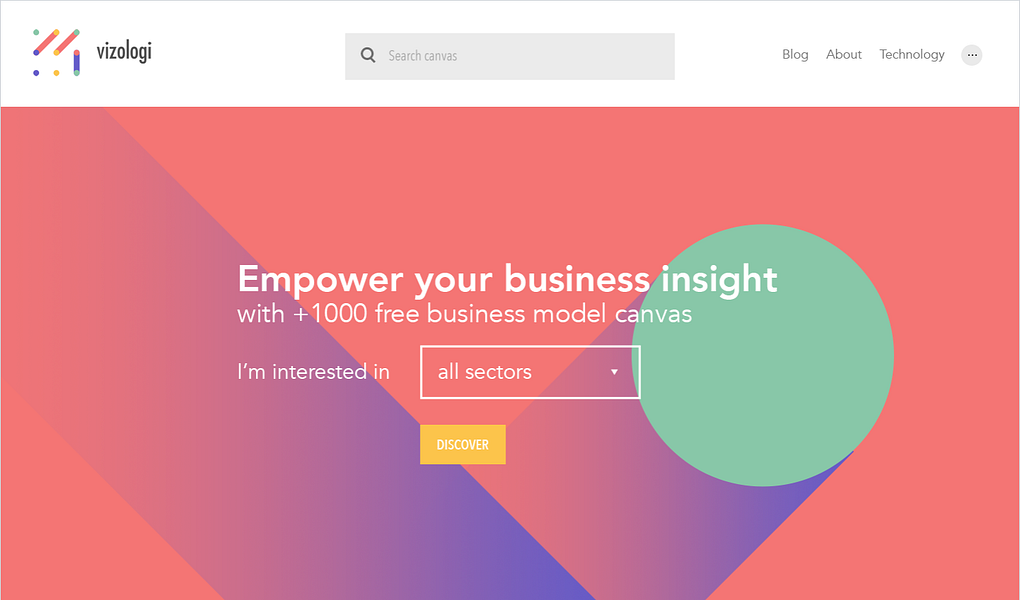
Task: Open the Blog page
Action: tap(795, 55)
